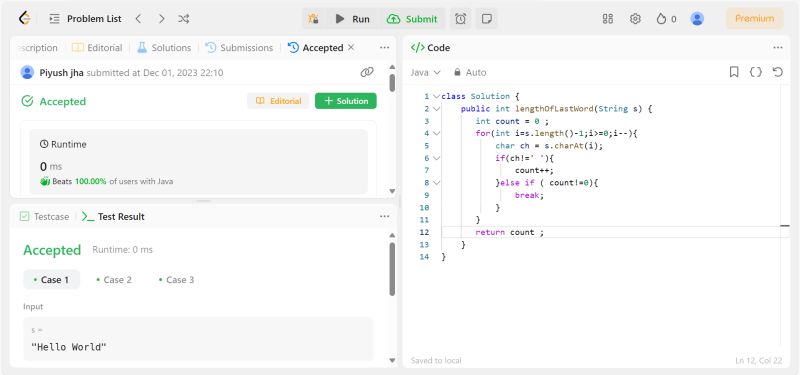Open the user profile avatar
Image resolution: width=800 pixels, height=375 pixels.
click(x=697, y=19)
